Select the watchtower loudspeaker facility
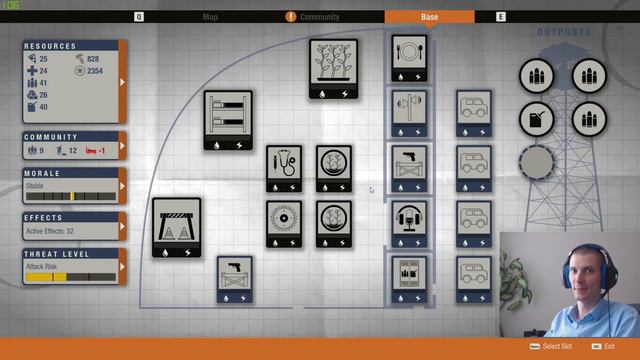 [x=409, y=113]
